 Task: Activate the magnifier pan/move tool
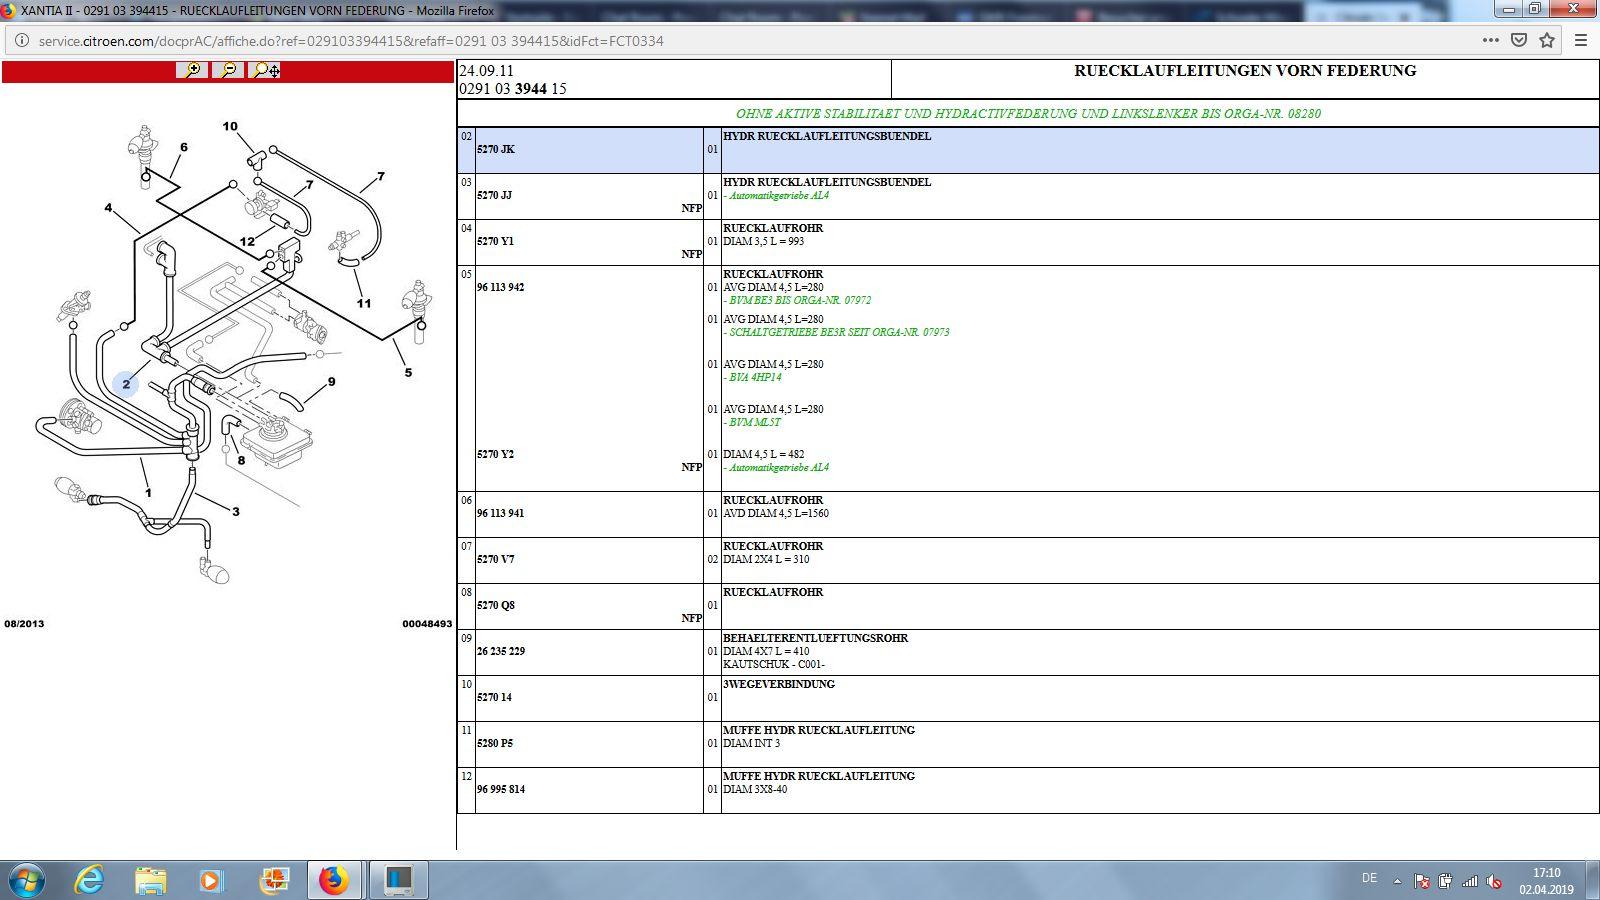[x=265, y=70]
